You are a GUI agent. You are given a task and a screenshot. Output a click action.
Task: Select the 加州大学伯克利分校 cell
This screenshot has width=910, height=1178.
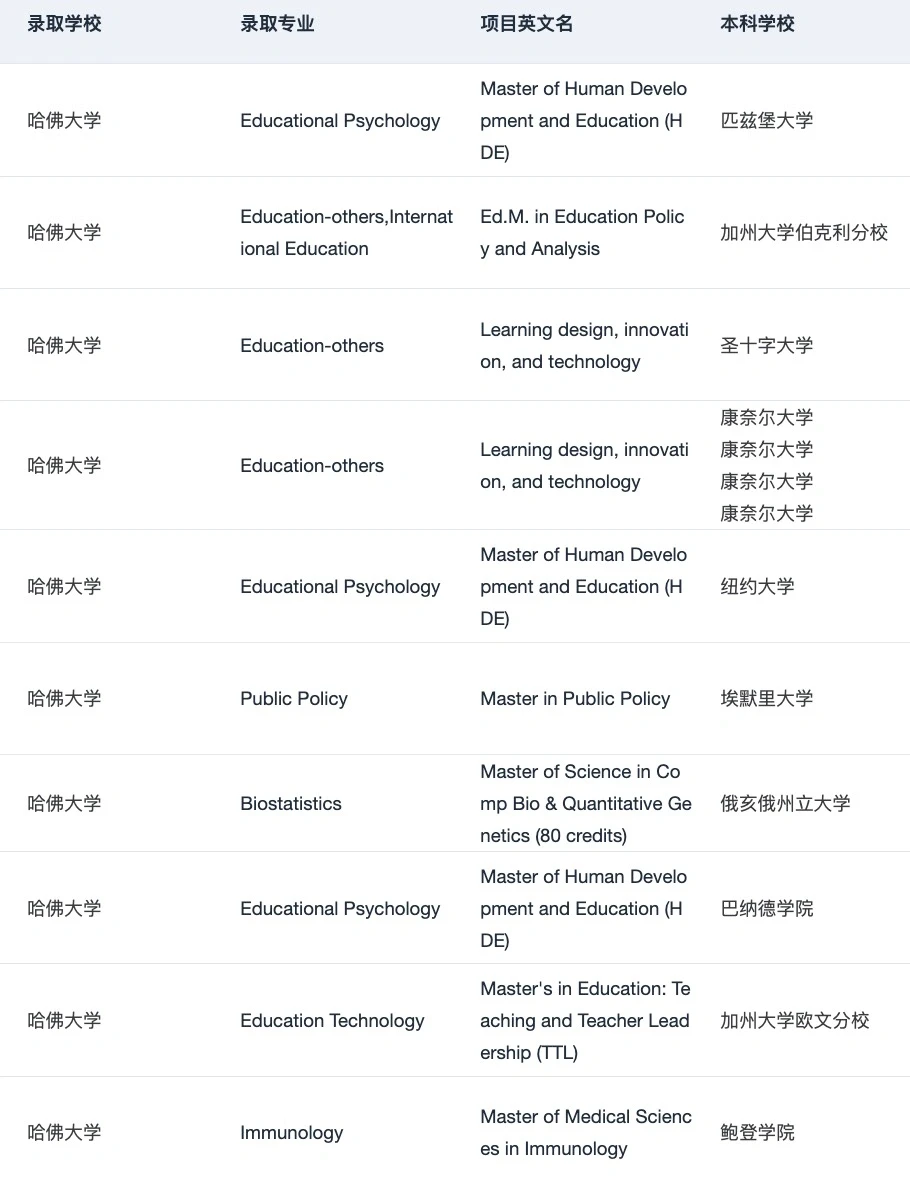pyautogui.click(x=804, y=233)
